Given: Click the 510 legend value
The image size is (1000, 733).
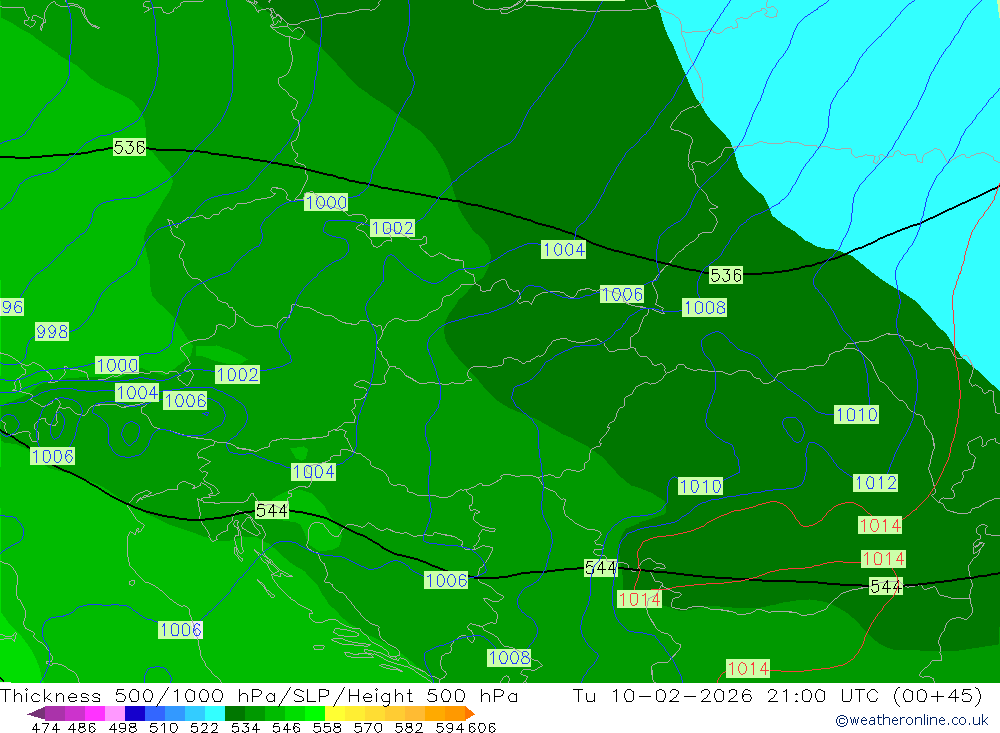Looking at the screenshot, I should point(163,728).
